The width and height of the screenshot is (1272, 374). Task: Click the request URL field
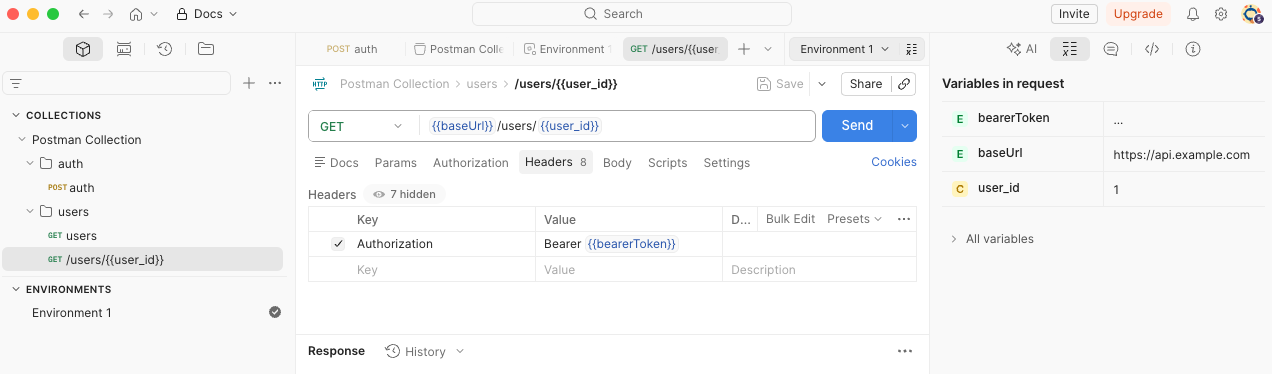tap(618, 126)
